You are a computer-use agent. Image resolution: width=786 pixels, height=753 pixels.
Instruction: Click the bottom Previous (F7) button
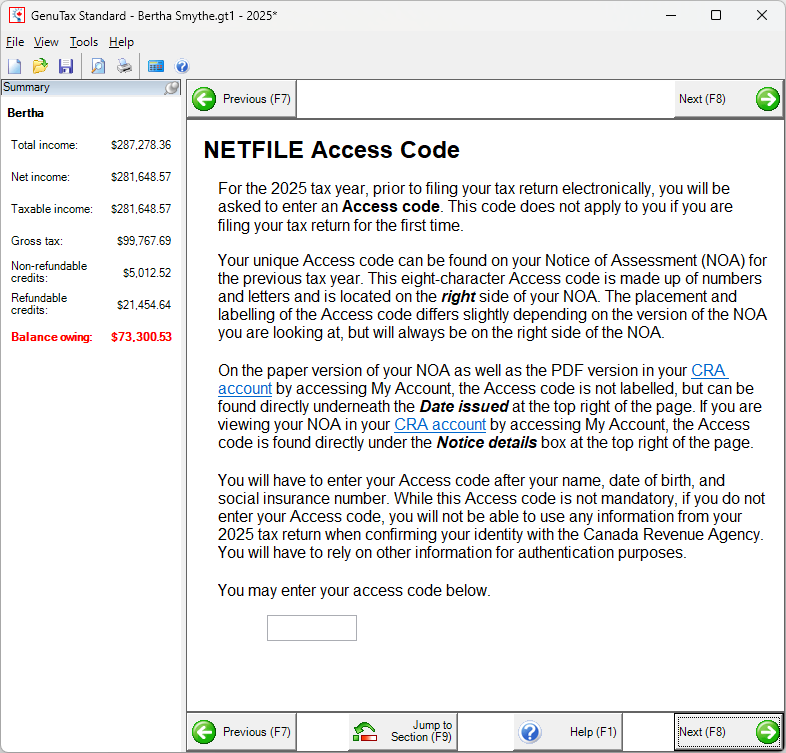click(242, 732)
